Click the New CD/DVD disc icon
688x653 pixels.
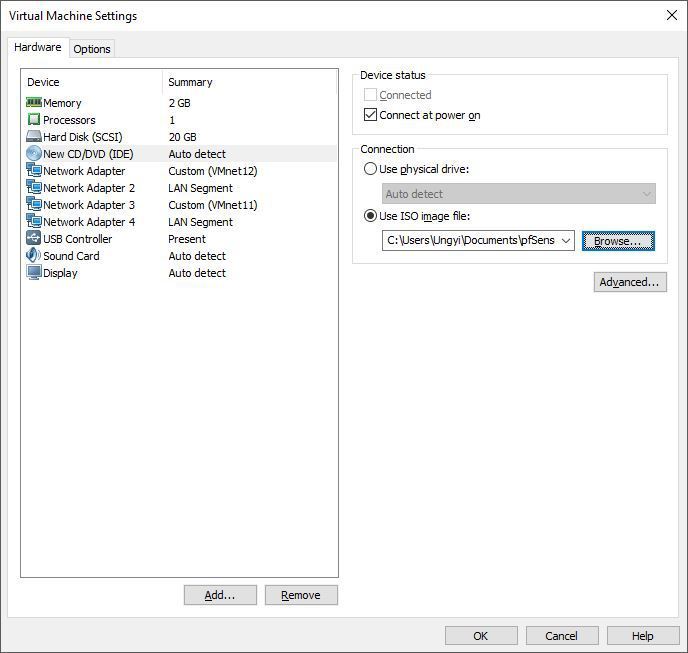[x=34, y=153]
